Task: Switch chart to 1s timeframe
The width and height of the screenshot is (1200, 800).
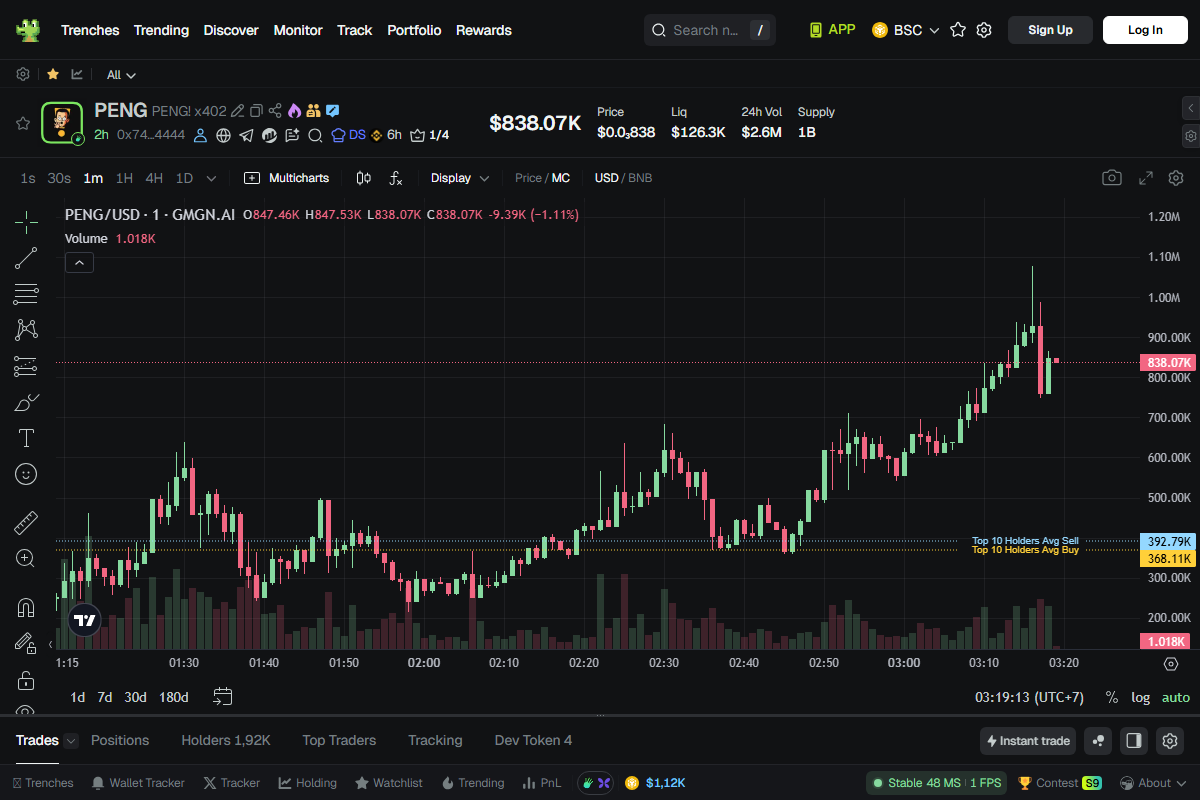Action: (28, 178)
